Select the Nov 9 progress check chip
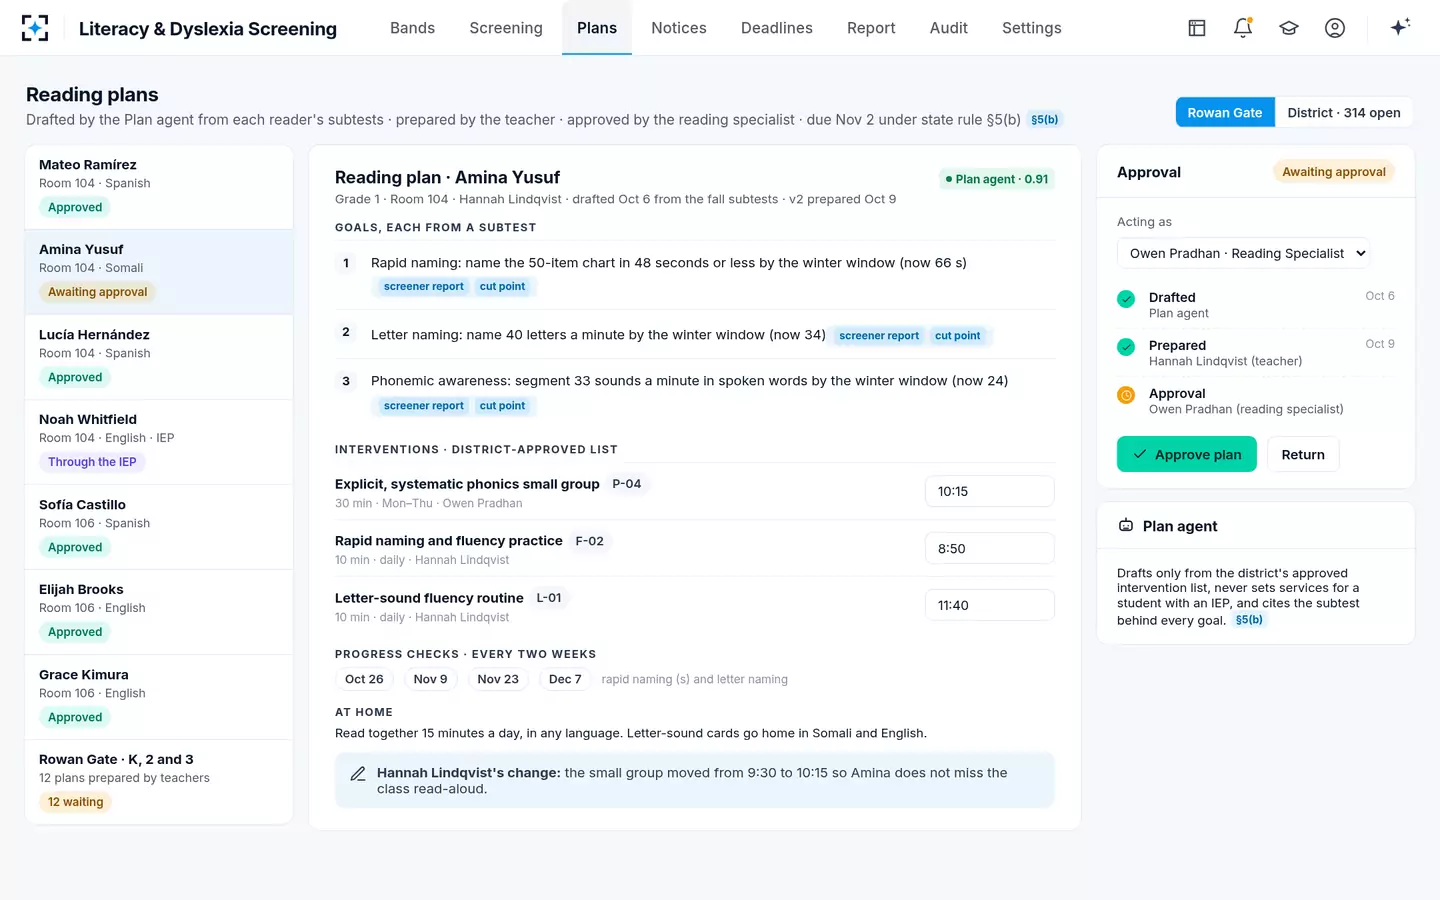Screen dimensions: 1440x900 coord(431,679)
